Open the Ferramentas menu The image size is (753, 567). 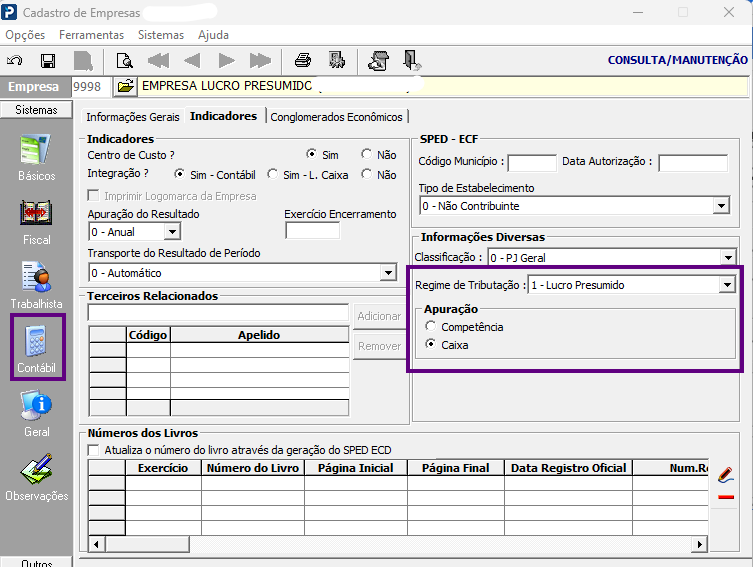pyautogui.click(x=91, y=35)
